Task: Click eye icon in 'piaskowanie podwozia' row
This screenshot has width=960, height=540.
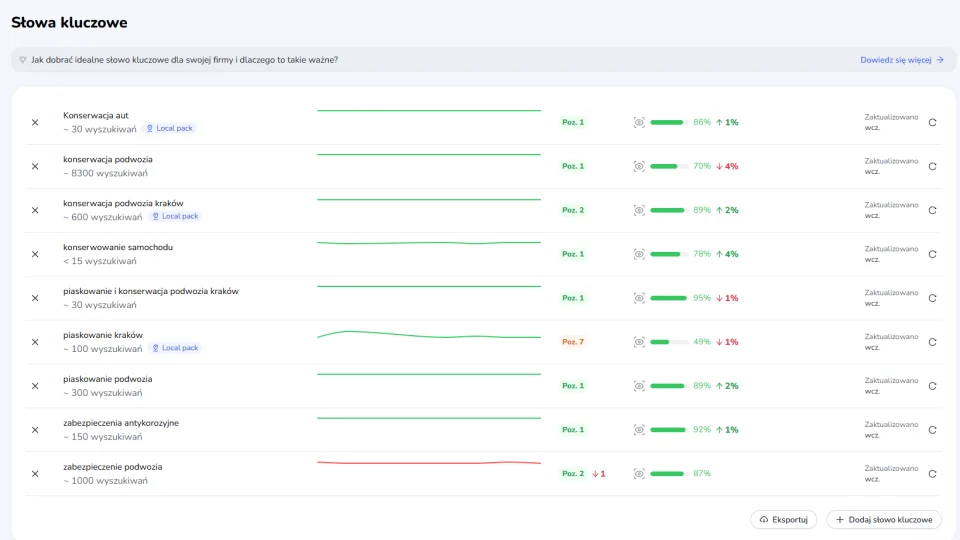Action: (639, 386)
